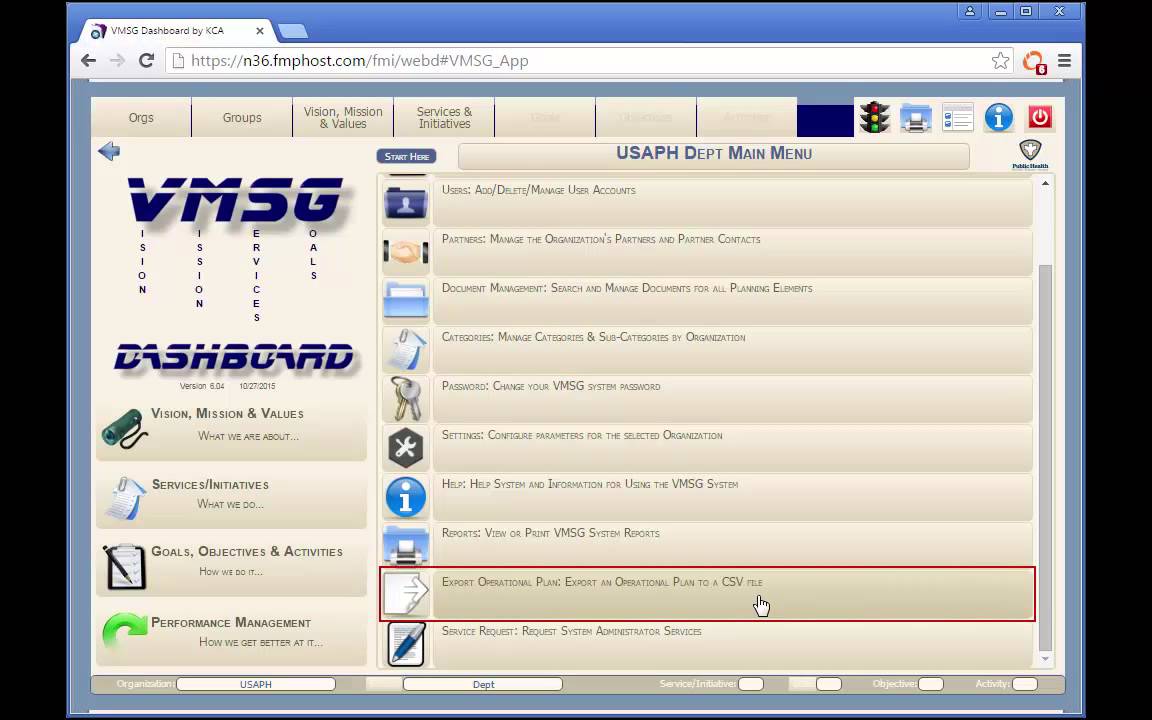Click the blue info icon in top toolbar
The image size is (1152, 720).
(x=998, y=118)
